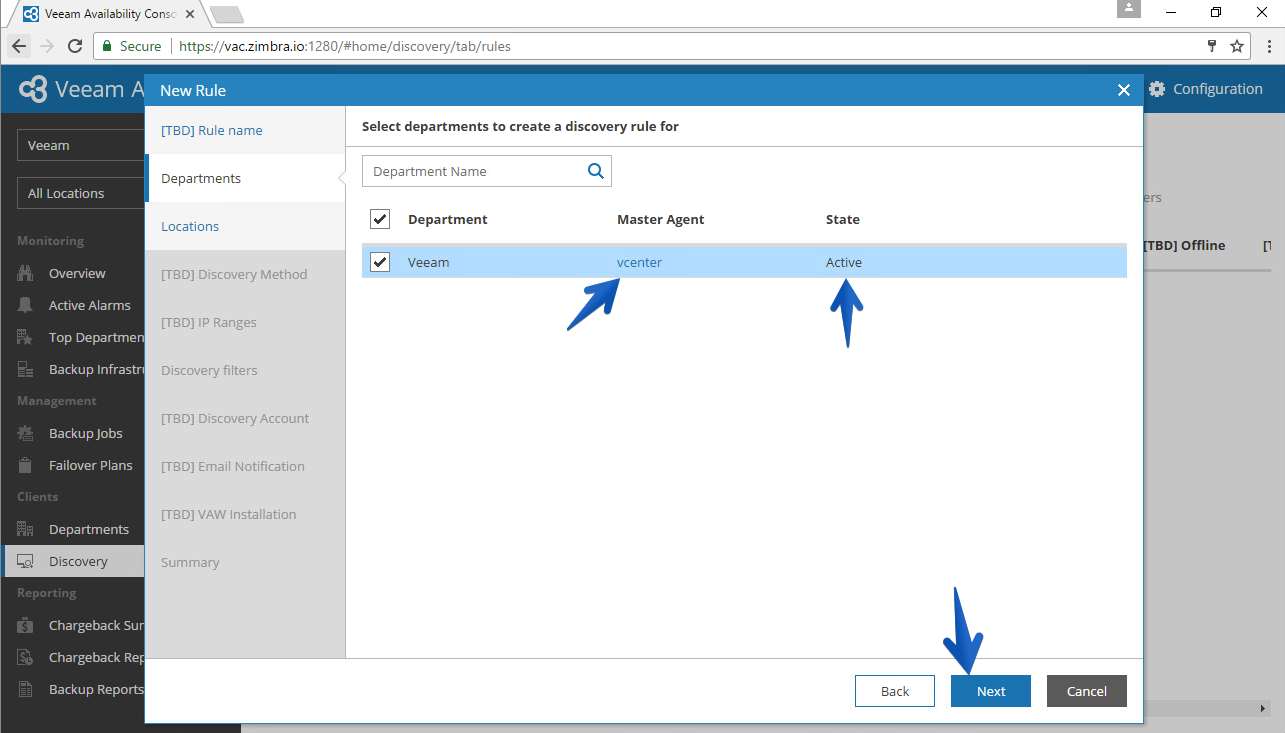Click the Chrome user profile icon
Image resolution: width=1285 pixels, height=733 pixels.
pyautogui.click(x=1130, y=9)
